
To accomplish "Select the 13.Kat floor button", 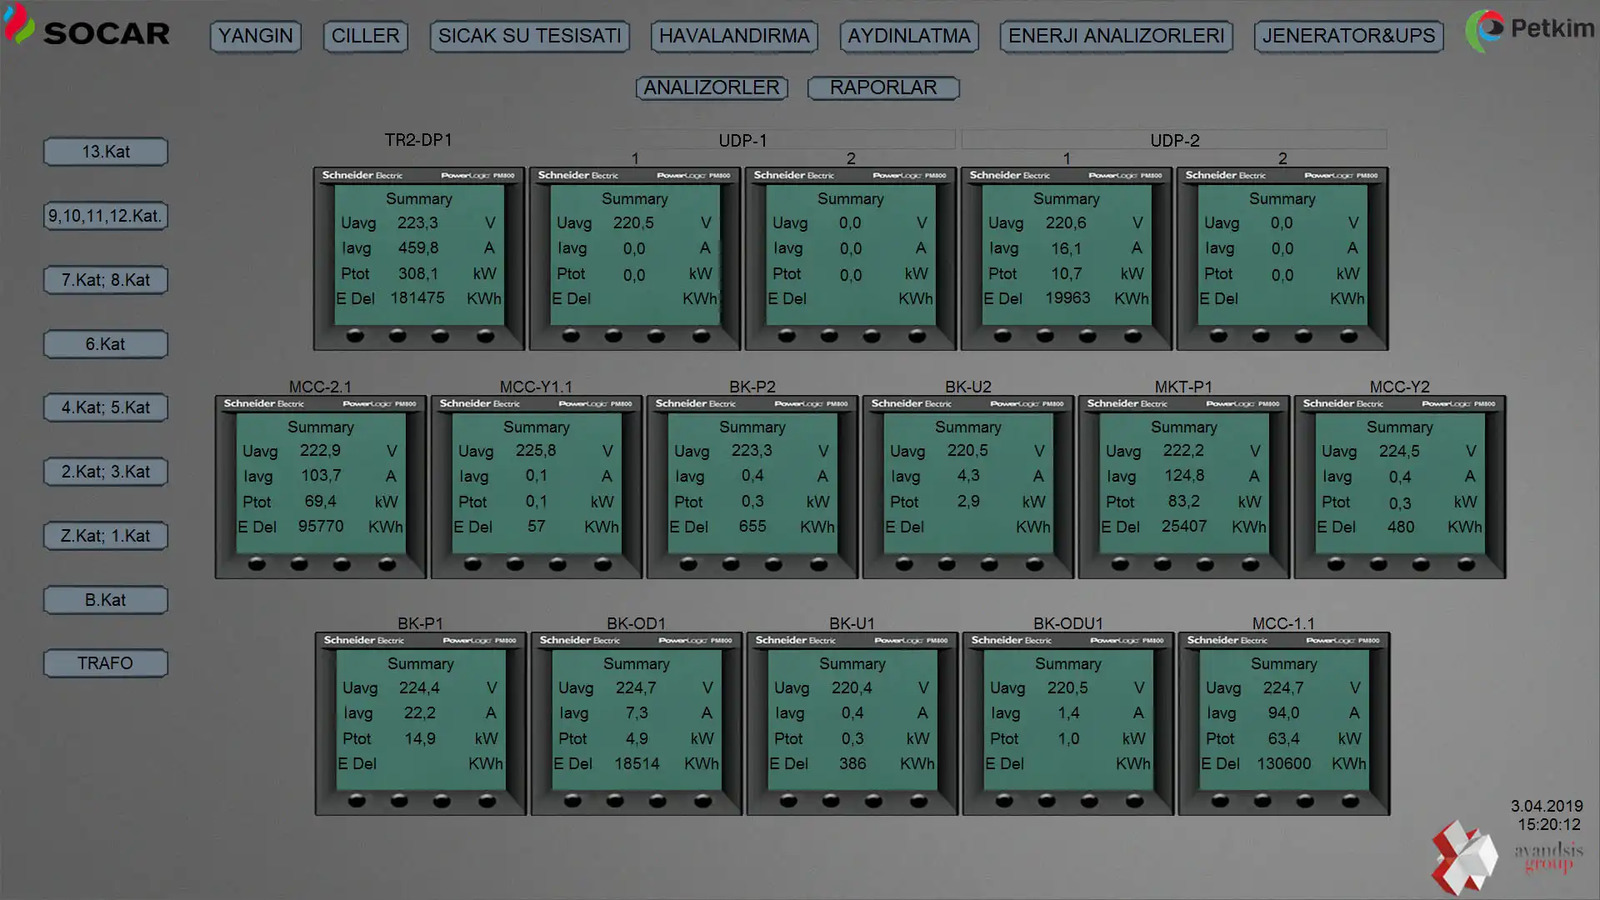I will click(106, 152).
